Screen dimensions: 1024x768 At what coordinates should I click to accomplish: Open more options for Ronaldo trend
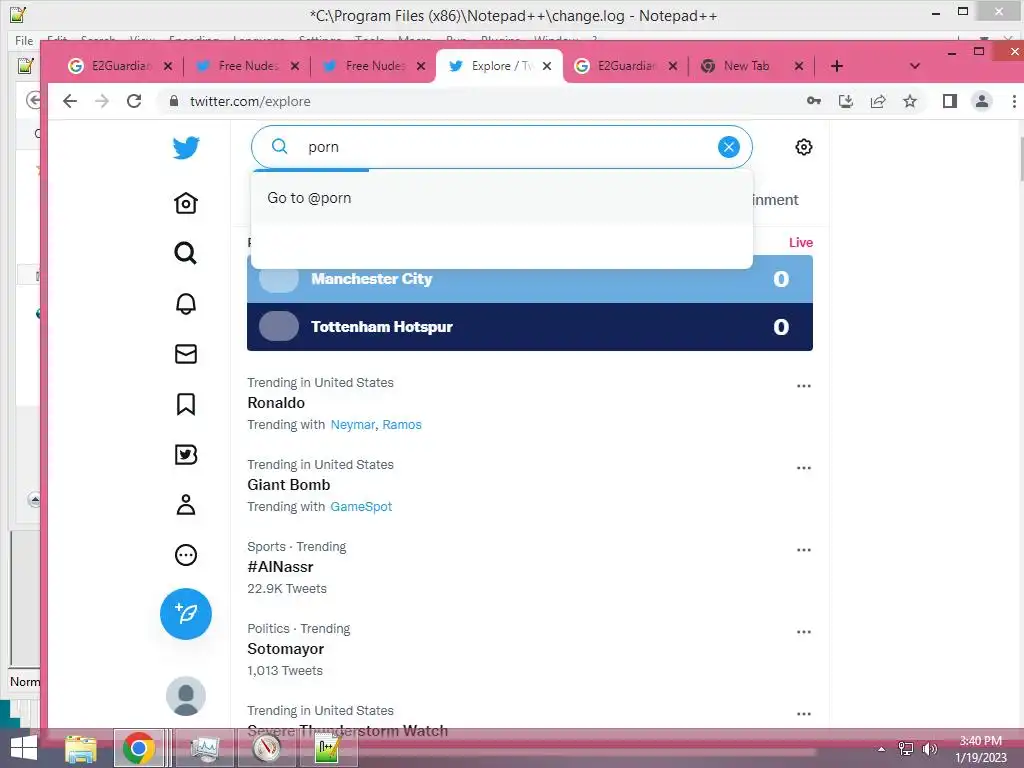click(x=804, y=386)
